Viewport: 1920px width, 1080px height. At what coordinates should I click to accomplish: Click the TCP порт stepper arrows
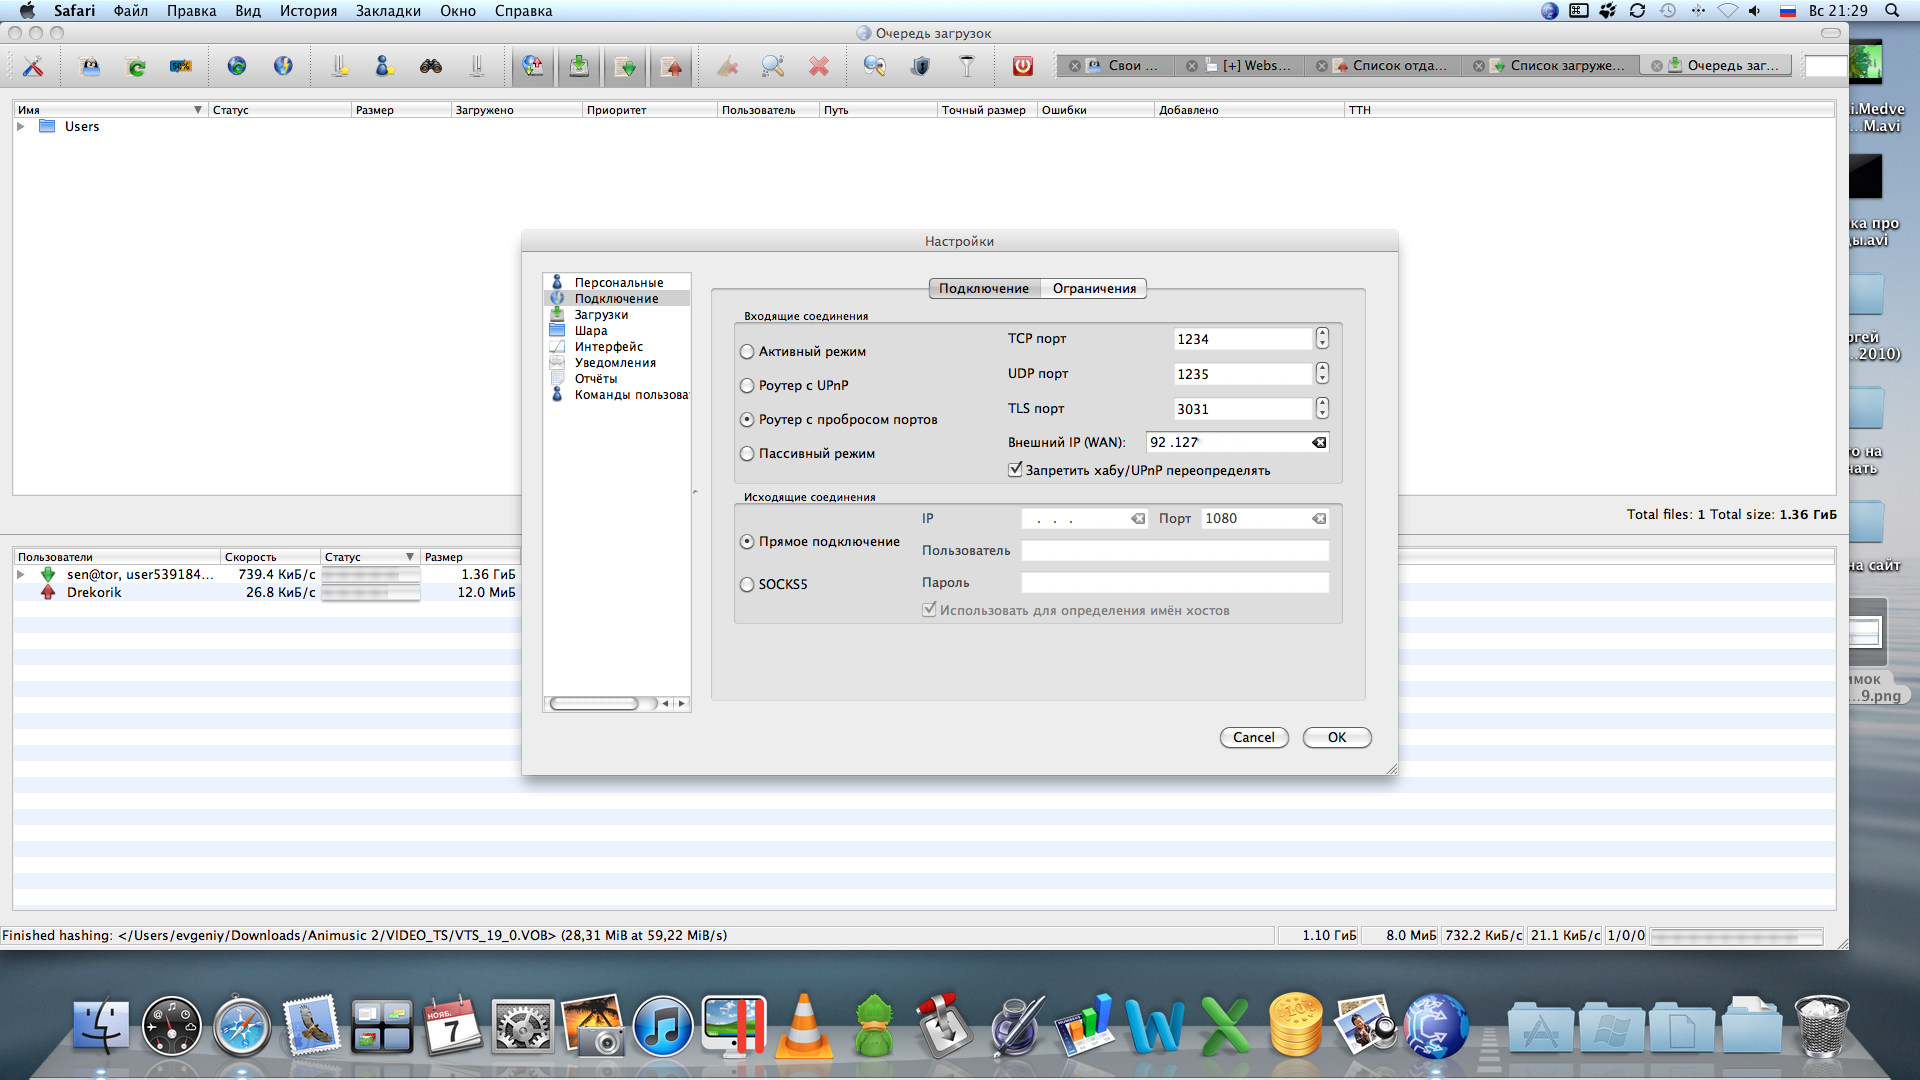pos(1322,339)
